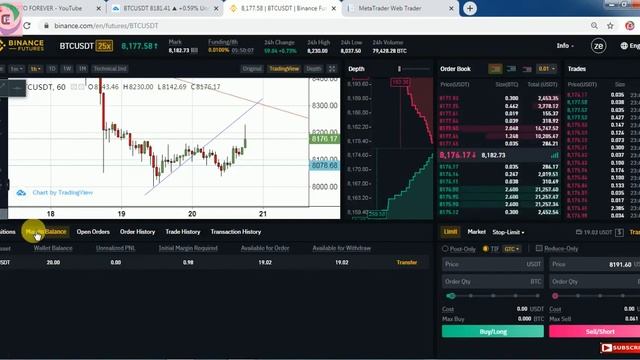Open the Technical Indicators button

(110, 69)
